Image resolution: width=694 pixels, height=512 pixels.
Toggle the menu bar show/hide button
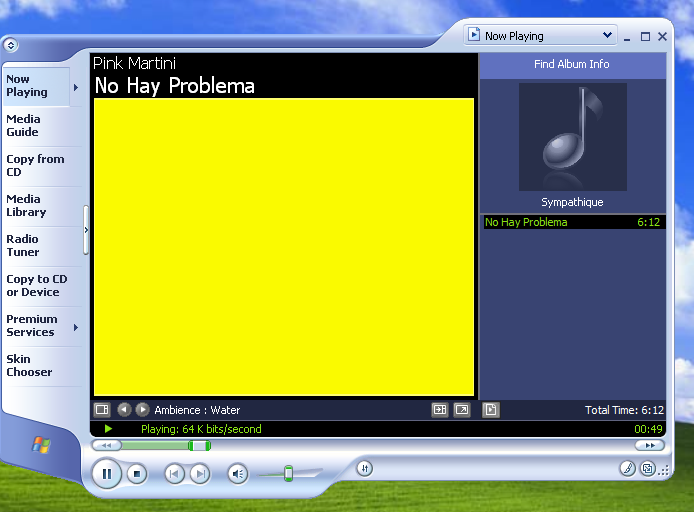pyautogui.click(x=11, y=45)
